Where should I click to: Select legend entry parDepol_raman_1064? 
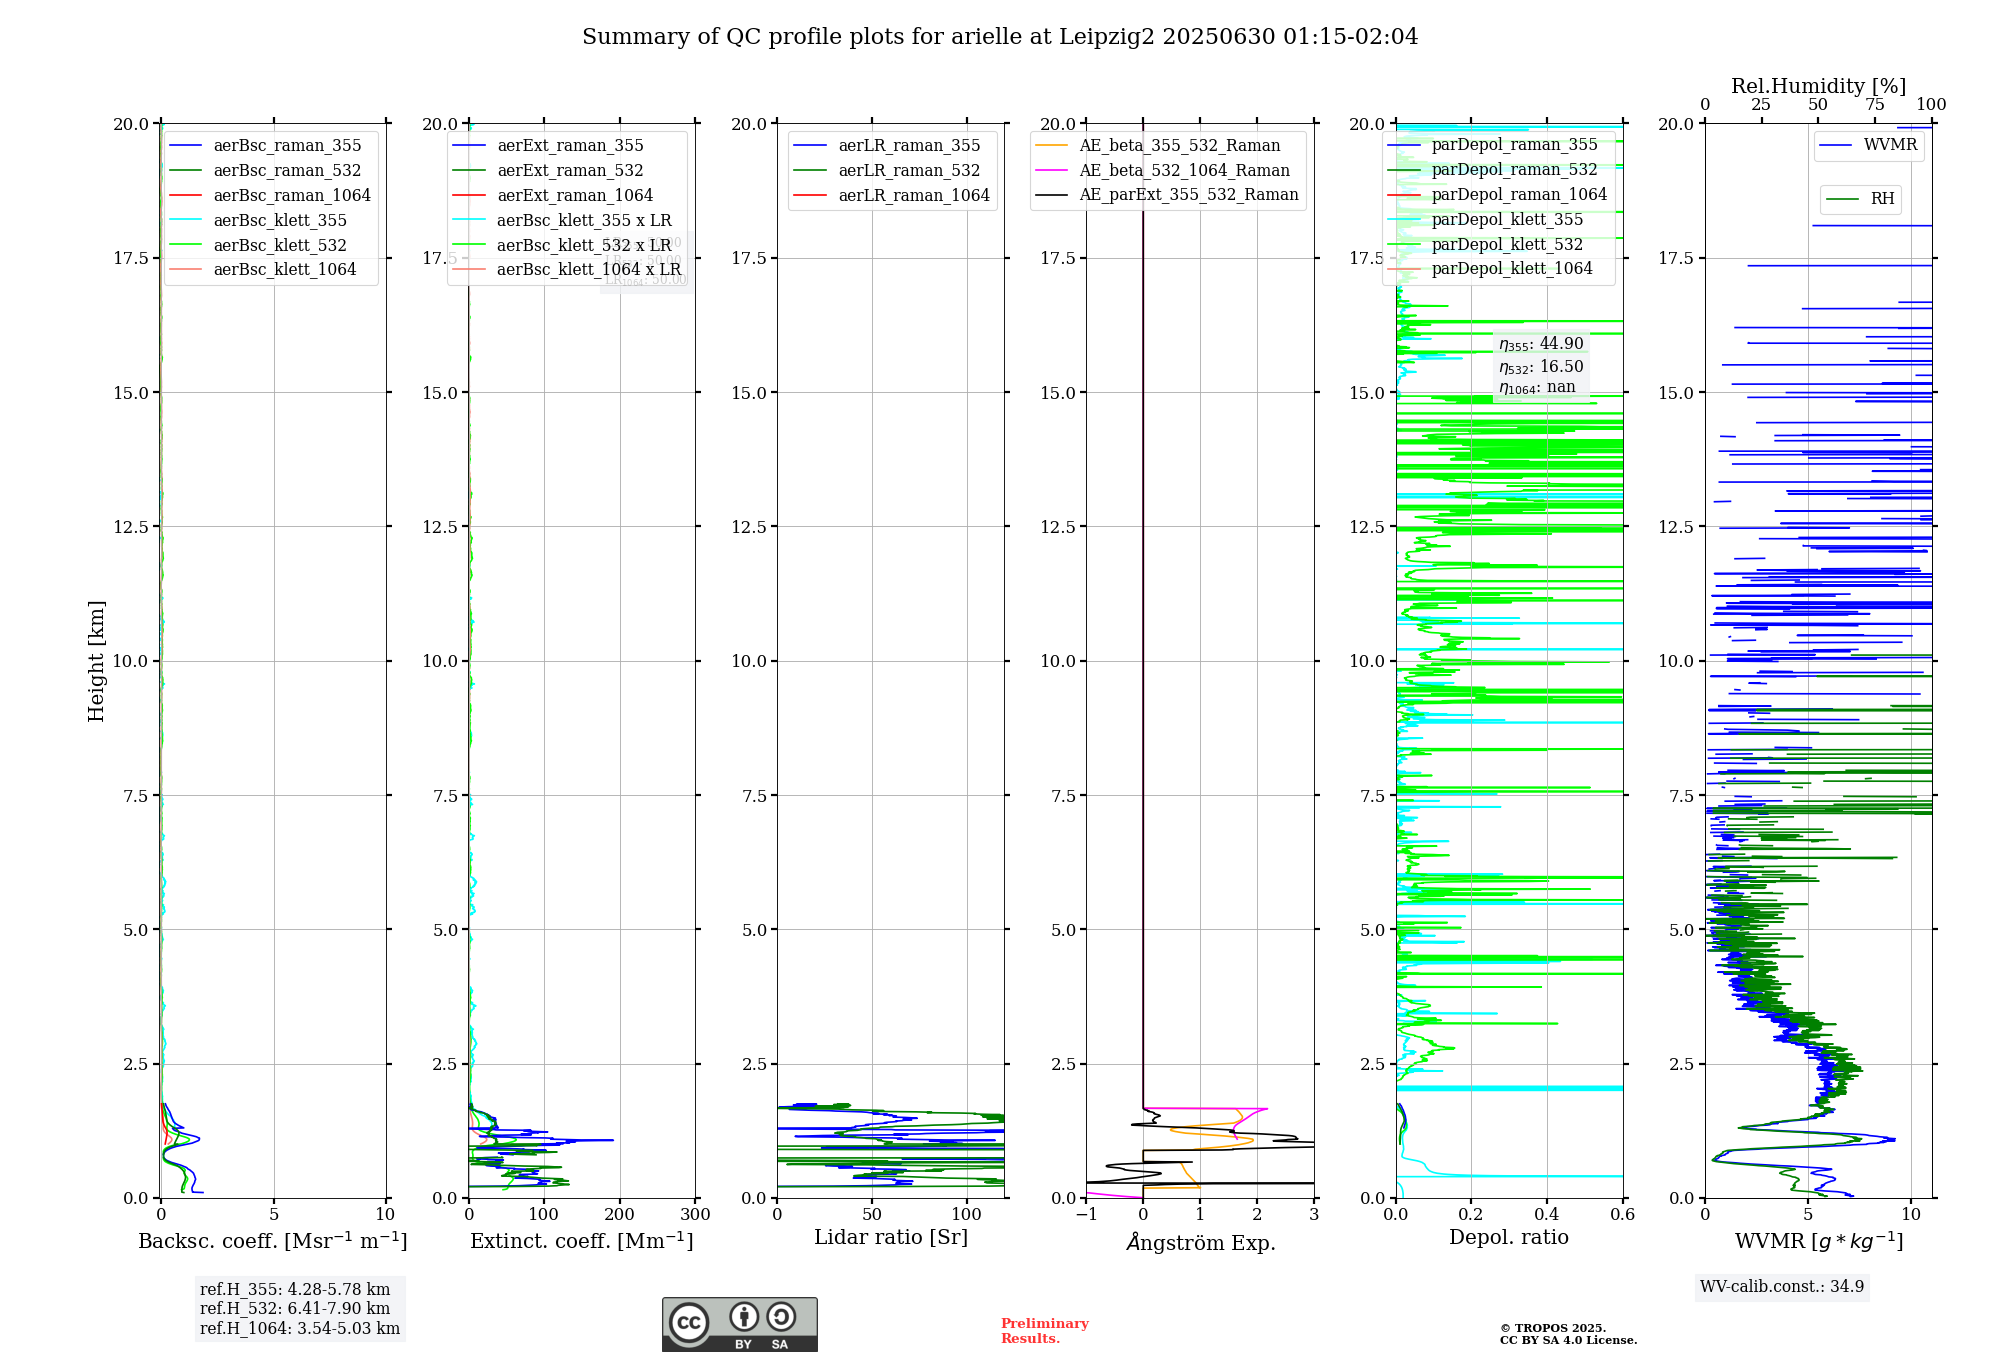click(1497, 195)
